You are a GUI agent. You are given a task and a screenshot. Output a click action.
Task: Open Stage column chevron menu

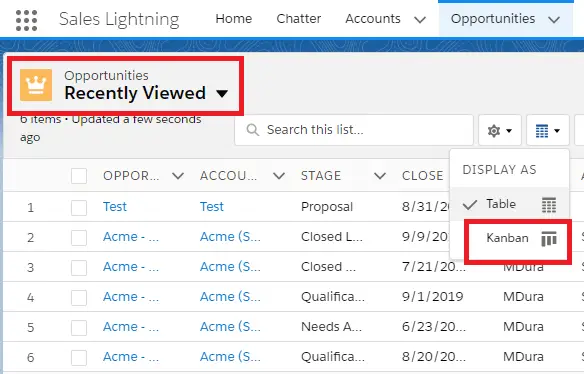tap(380, 176)
